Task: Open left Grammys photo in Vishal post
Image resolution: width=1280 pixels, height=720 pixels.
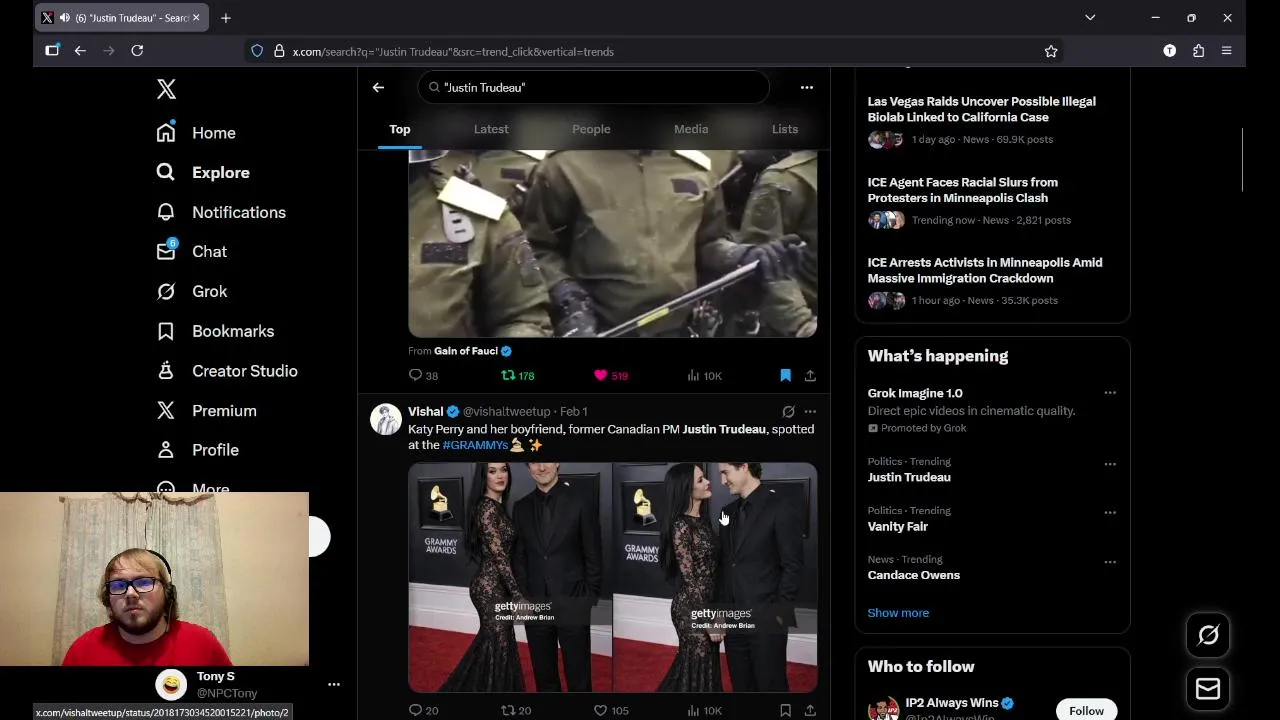Action: (x=510, y=577)
